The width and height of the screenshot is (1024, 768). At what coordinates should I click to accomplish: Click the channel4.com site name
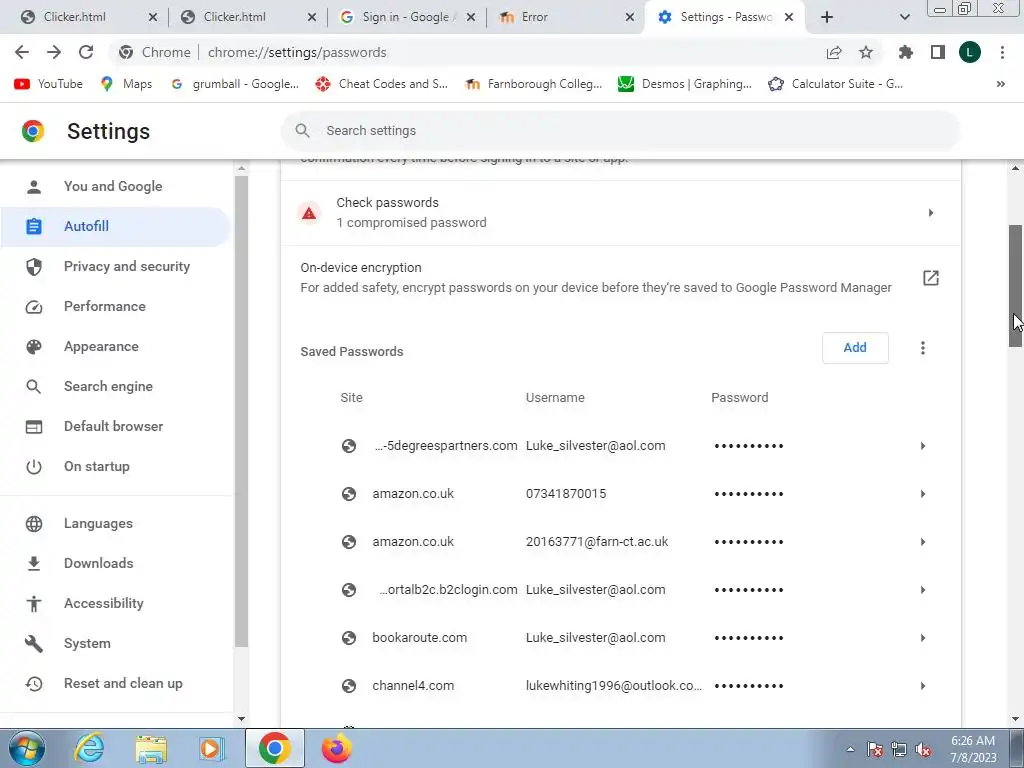[413, 686]
